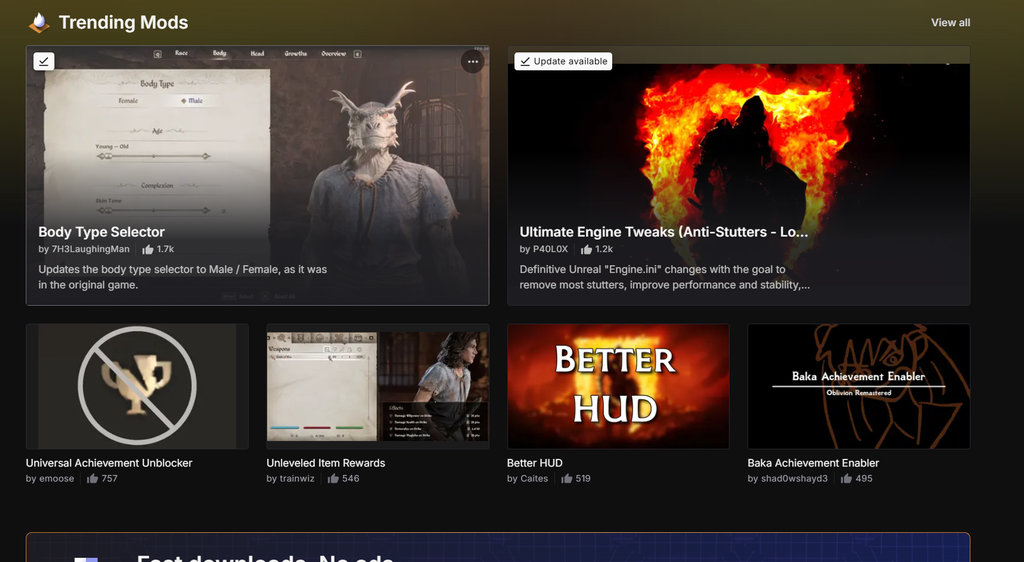Click thumbs-up icon beside 1.2k endorsements
This screenshot has height=562, width=1024.
(586, 249)
